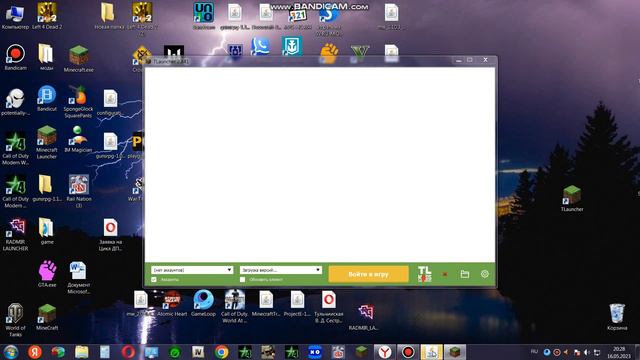Open the TL mods icon in TLauncher
This screenshot has height=360, width=640.
(x=424, y=274)
